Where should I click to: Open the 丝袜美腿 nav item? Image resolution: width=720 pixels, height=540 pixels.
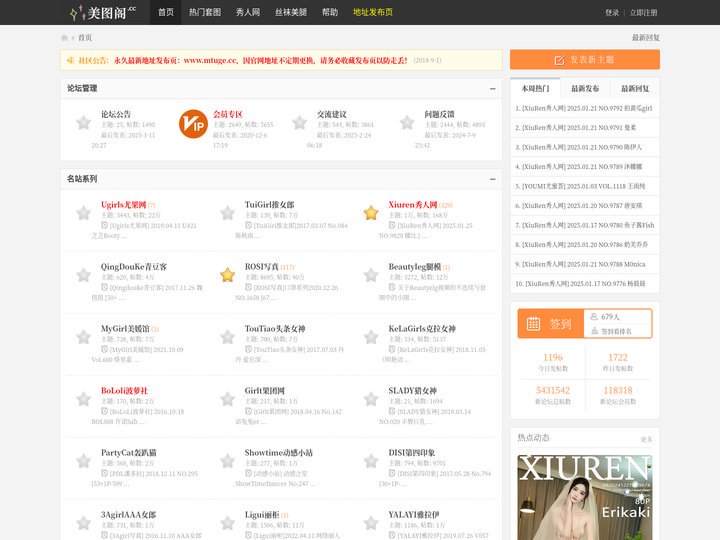click(291, 12)
